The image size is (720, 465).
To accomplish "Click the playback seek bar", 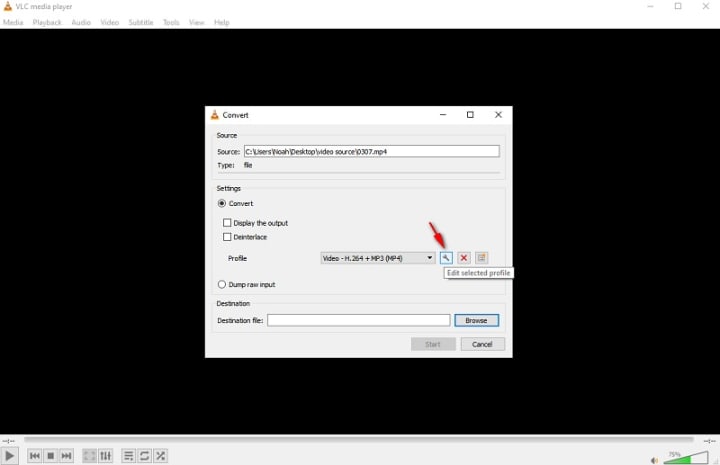I will [x=359, y=440].
